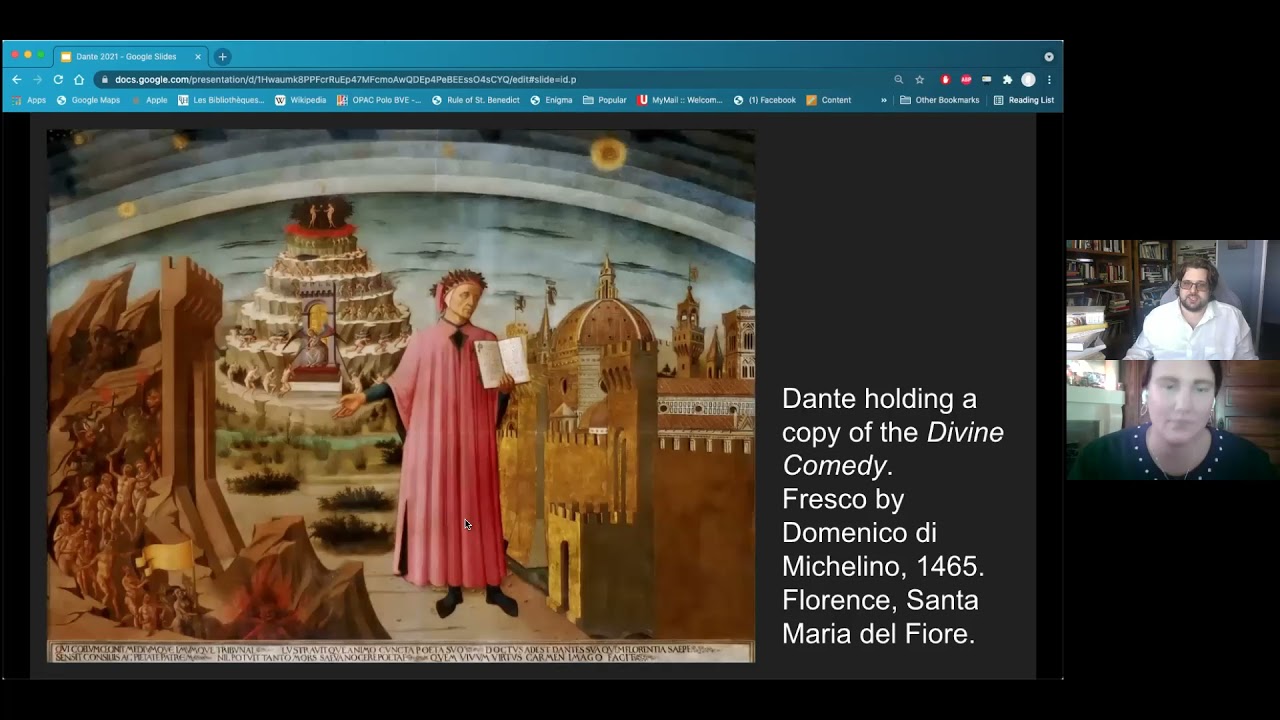Click the browser forward arrow
Viewport: 1280px width, 720px height.
[x=37, y=80]
